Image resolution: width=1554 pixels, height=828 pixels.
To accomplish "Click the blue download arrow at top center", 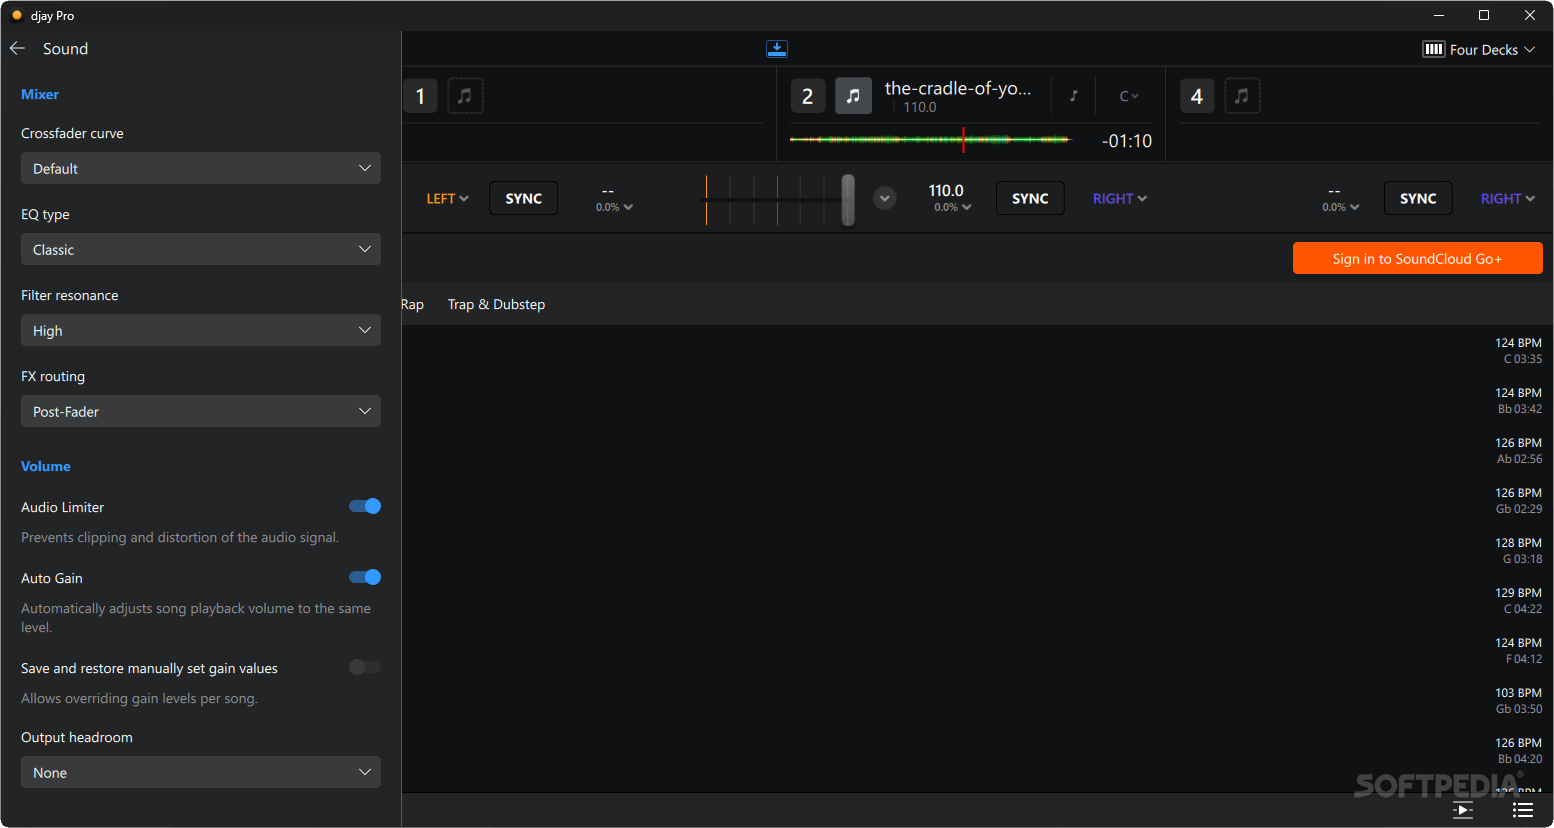I will [x=777, y=48].
